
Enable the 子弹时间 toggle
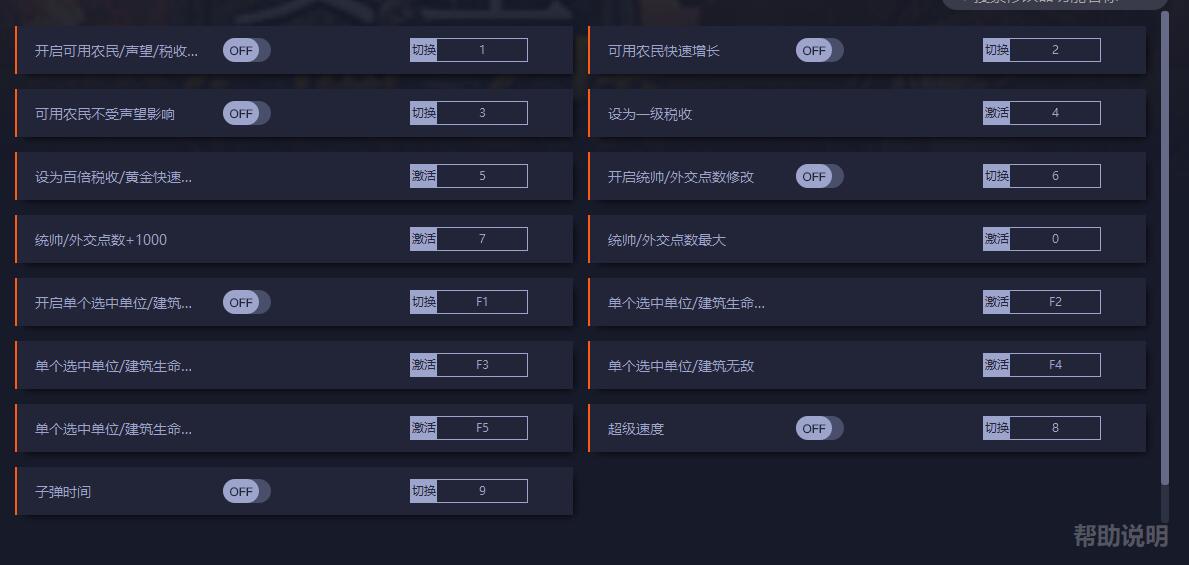pyautogui.click(x=246, y=491)
